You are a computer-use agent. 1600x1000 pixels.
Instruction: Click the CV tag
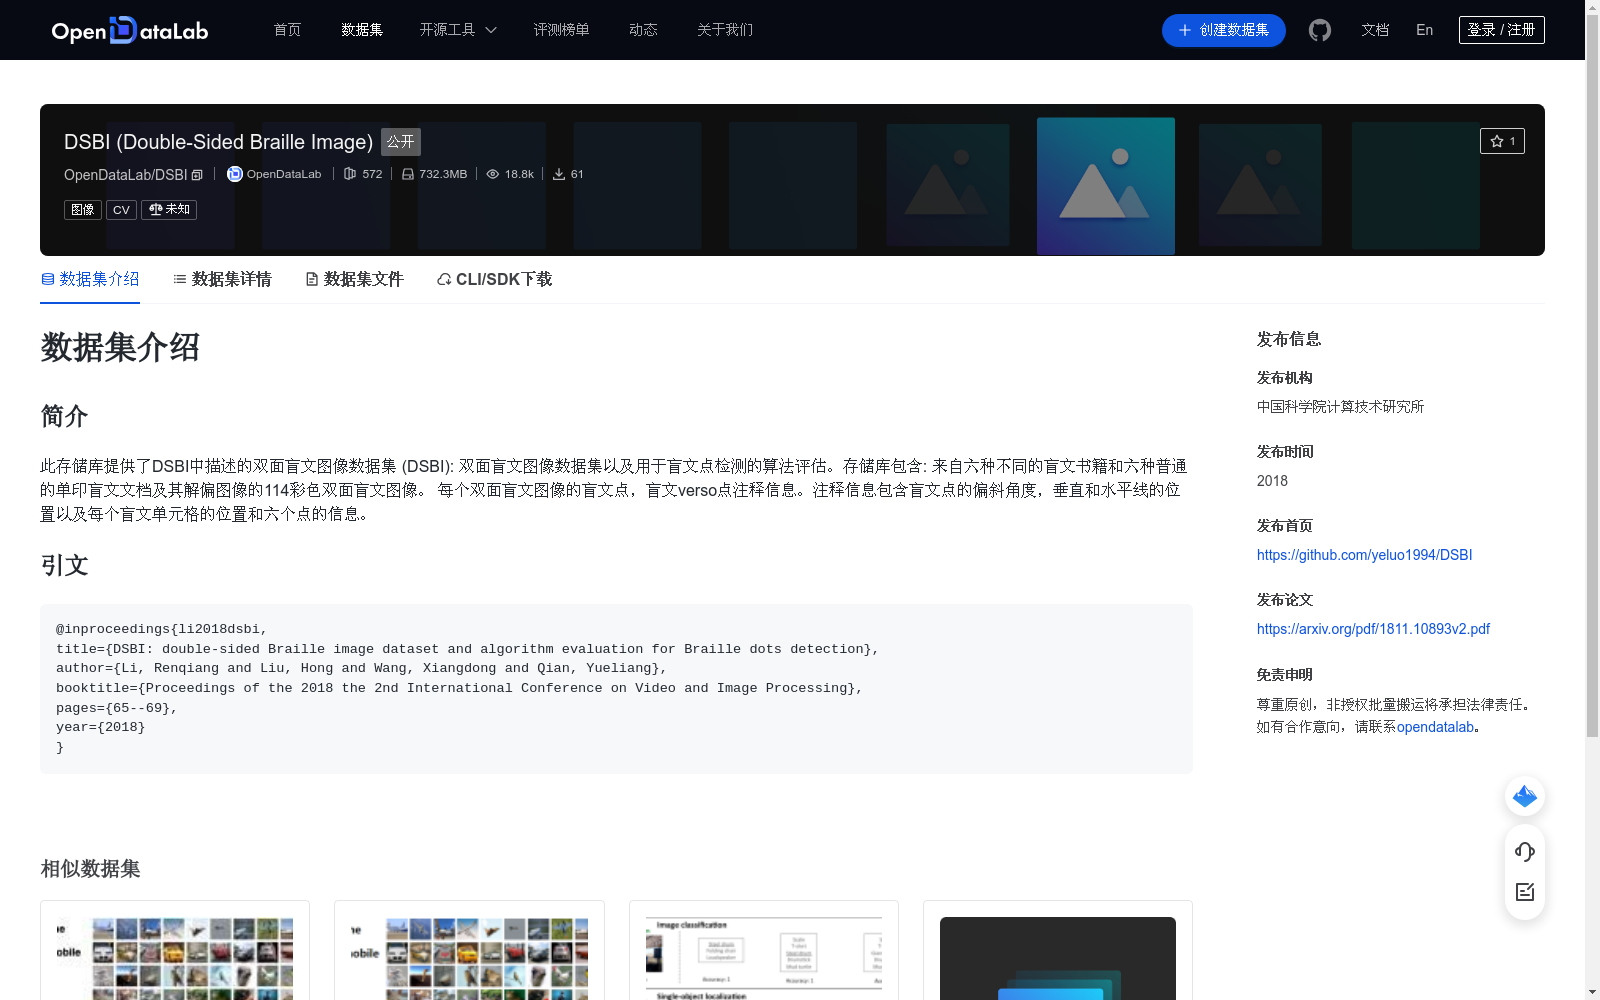(121, 210)
